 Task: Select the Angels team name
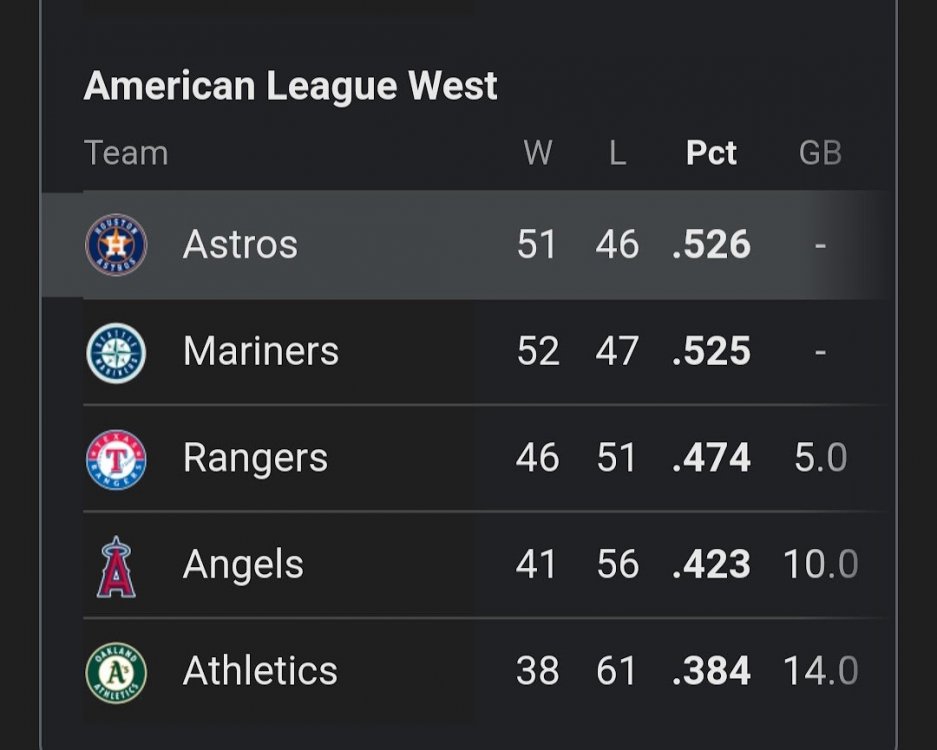pos(243,566)
